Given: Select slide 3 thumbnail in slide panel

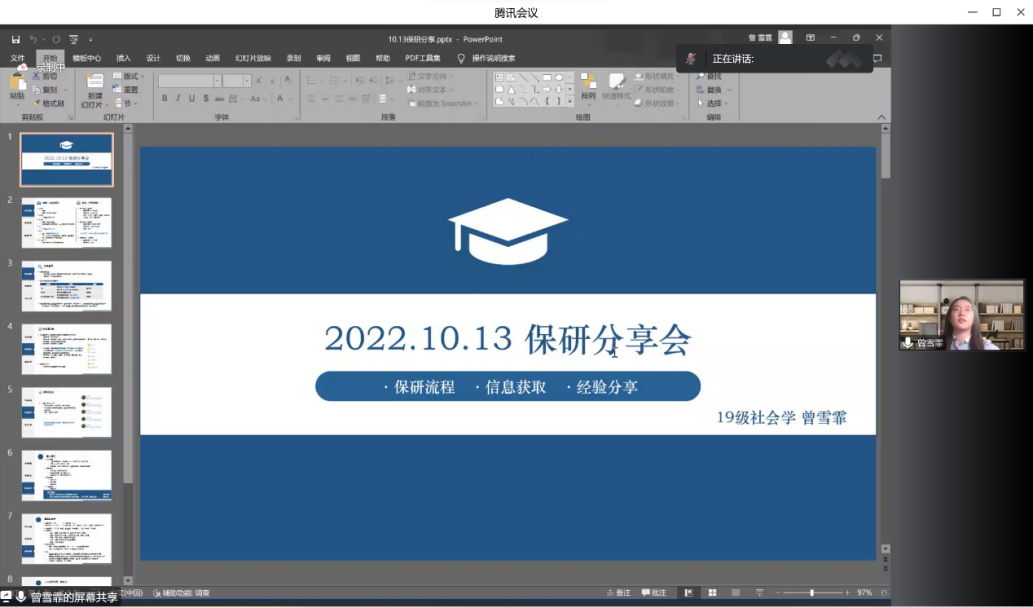Looking at the screenshot, I should click(67, 286).
